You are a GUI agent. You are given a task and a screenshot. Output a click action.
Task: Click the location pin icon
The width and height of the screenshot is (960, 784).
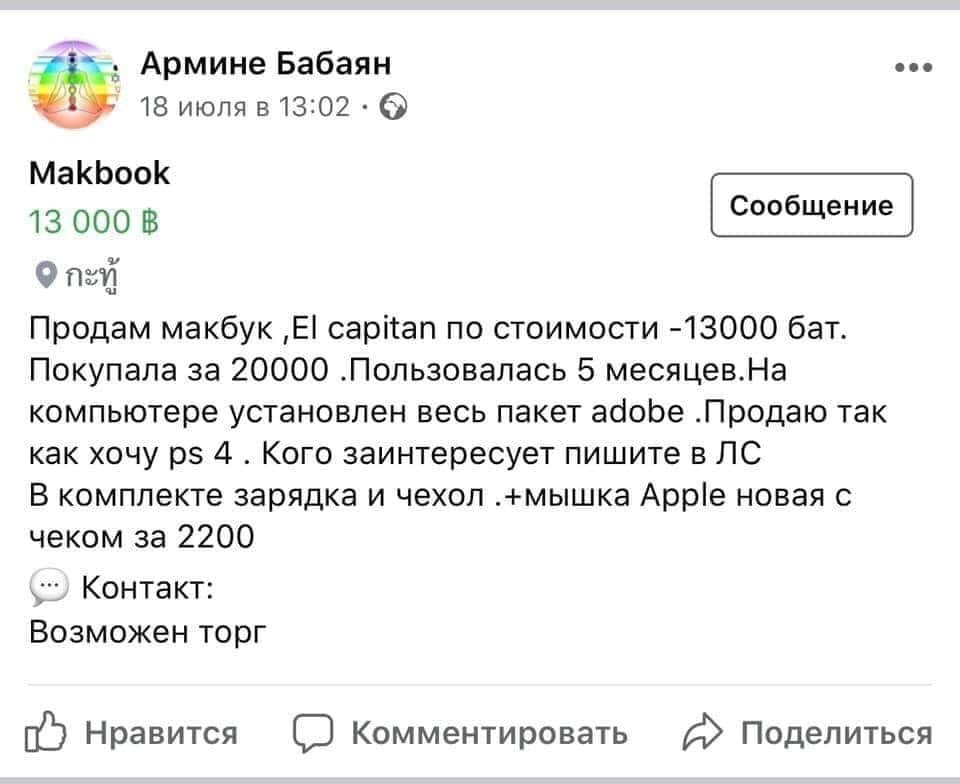click(44, 272)
